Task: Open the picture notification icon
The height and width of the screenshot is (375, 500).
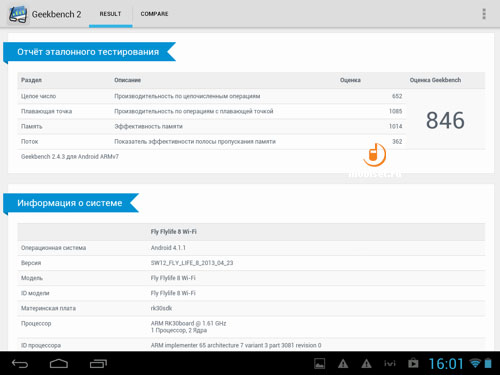Action: pyautogui.click(x=320, y=363)
